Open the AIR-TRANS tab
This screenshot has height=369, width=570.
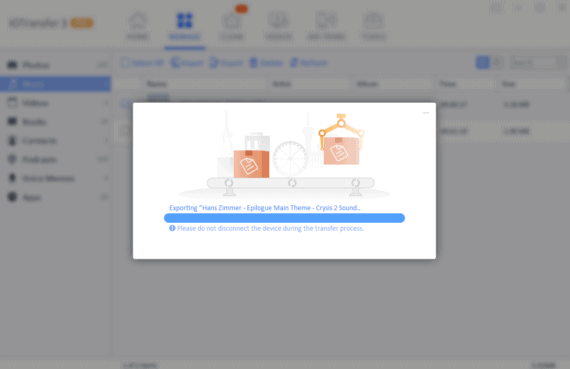pyautogui.click(x=326, y=25)
